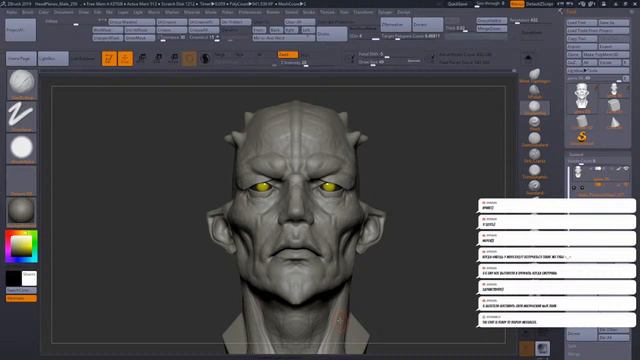Click Save As in Tool palette
This screenshot has height=360, width=640.
(614, 23)
